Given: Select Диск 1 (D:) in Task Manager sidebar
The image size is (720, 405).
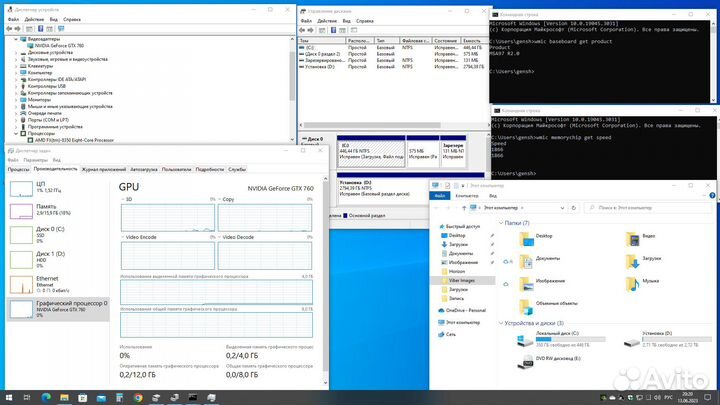Looking at the screenshot, I should click(58, 259).
